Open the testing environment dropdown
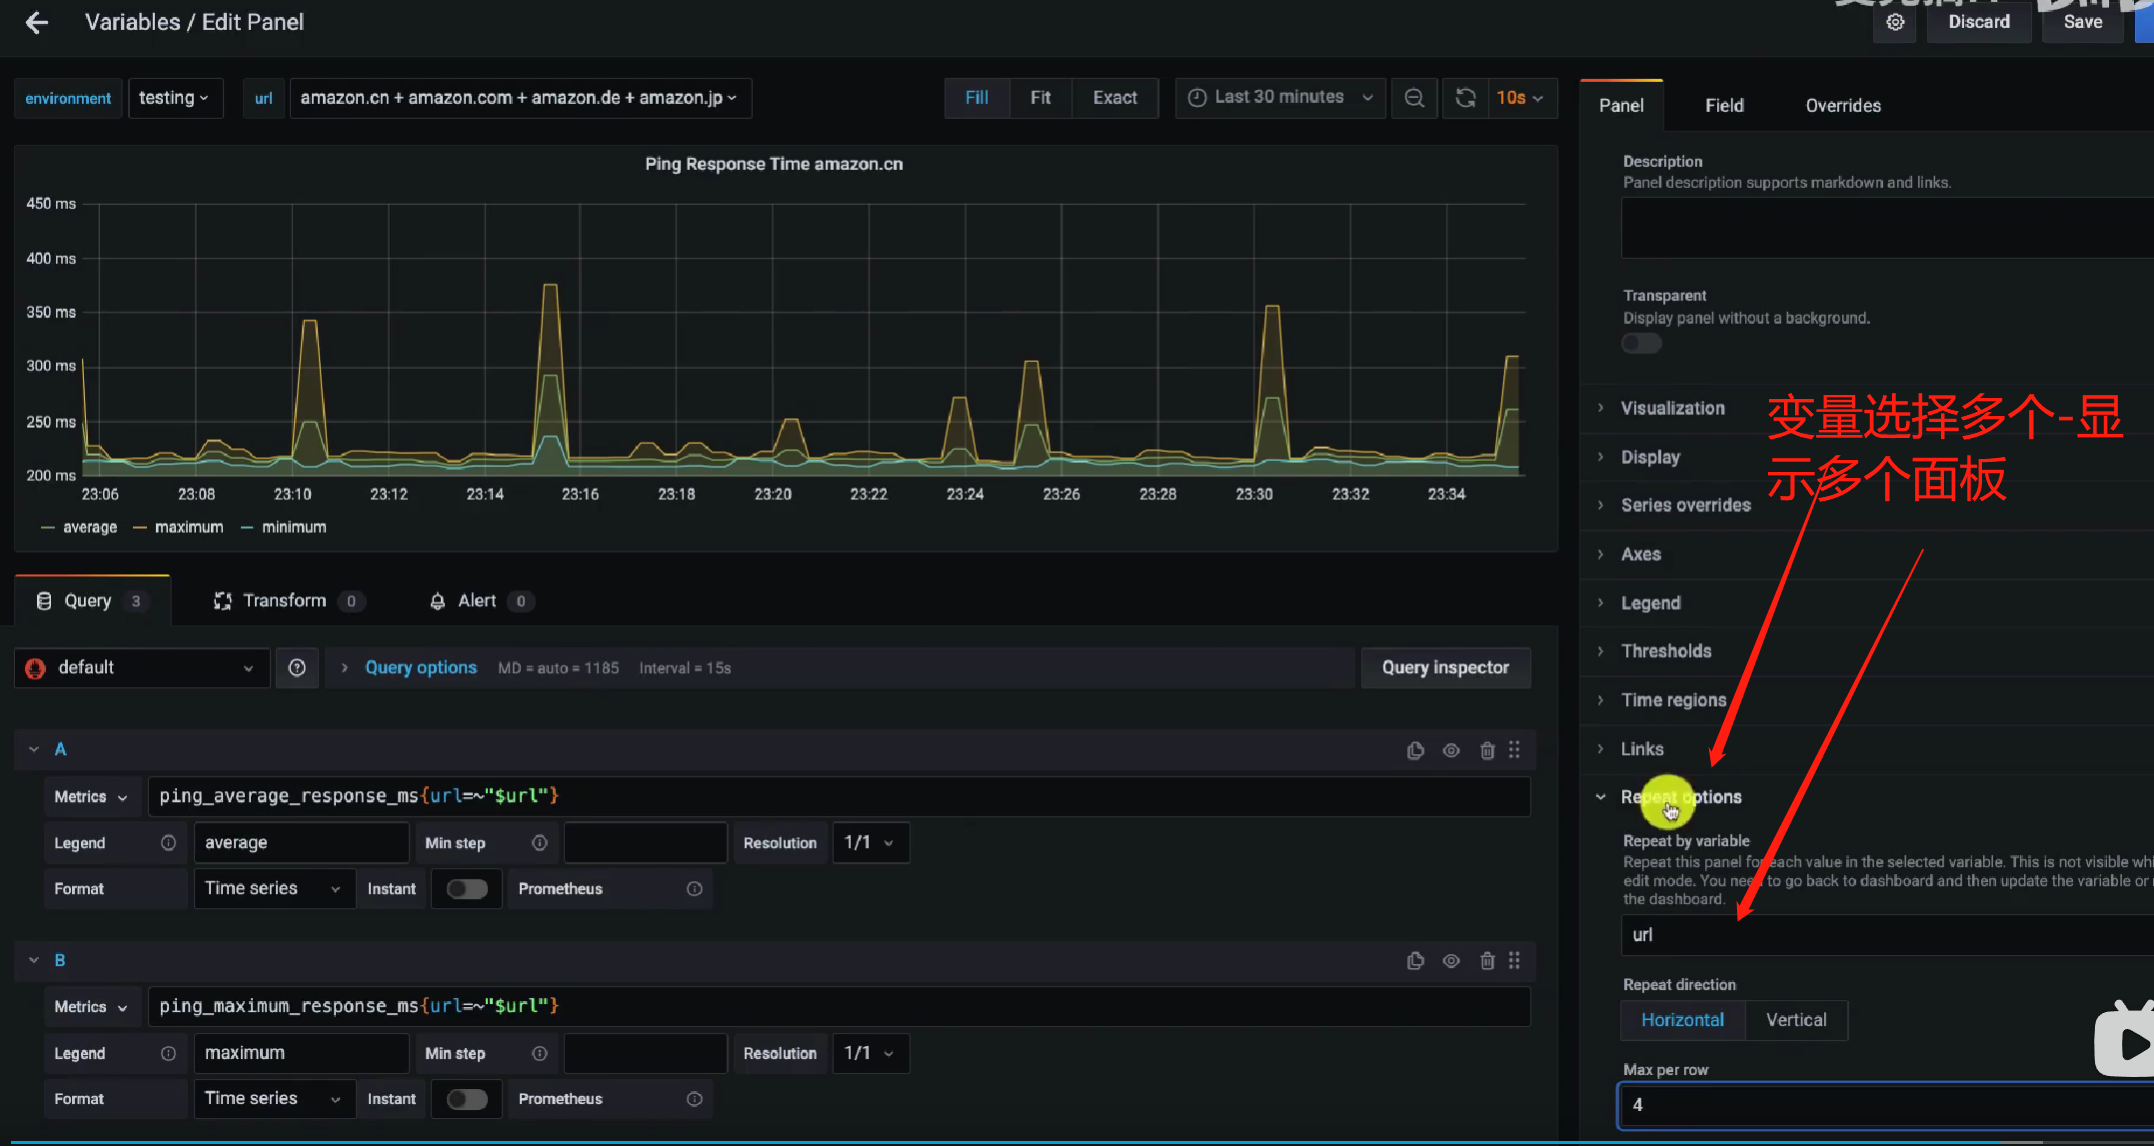The image size is (2154, 1146). pyautogui.click(x=175, y=97)
